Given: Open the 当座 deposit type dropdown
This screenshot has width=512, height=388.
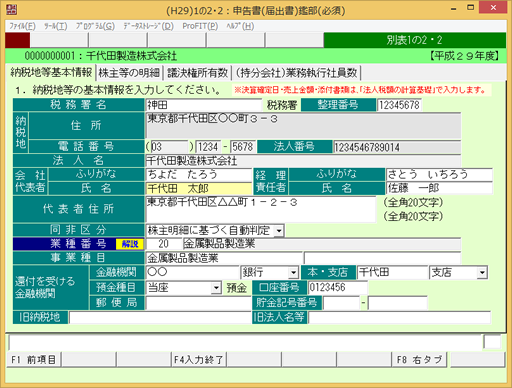Looking at the screenshot, I should click(x=216, y=288).
